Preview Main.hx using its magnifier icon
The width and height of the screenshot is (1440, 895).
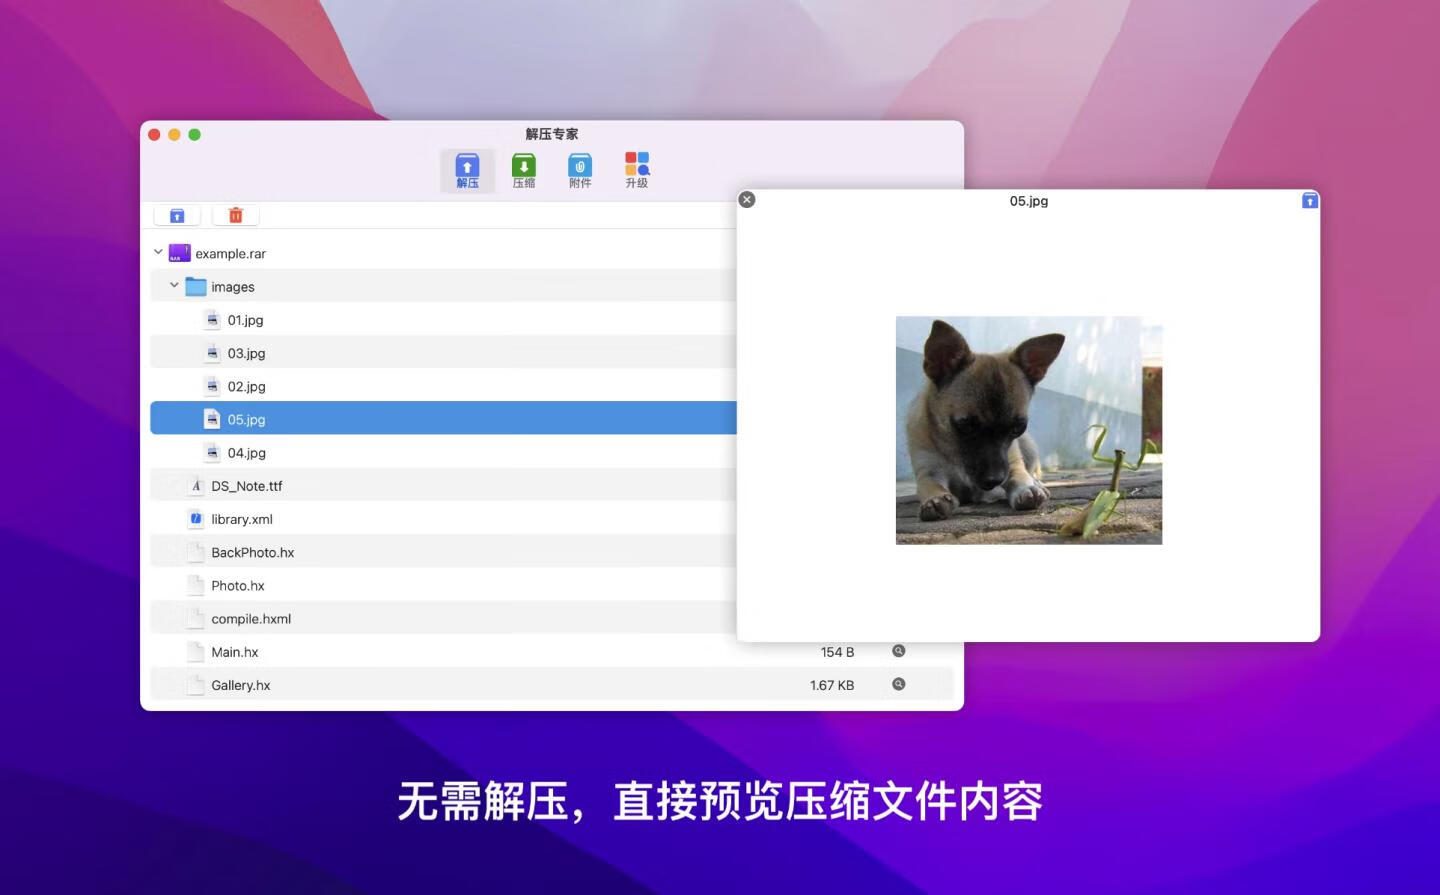(x=898, y=651)
